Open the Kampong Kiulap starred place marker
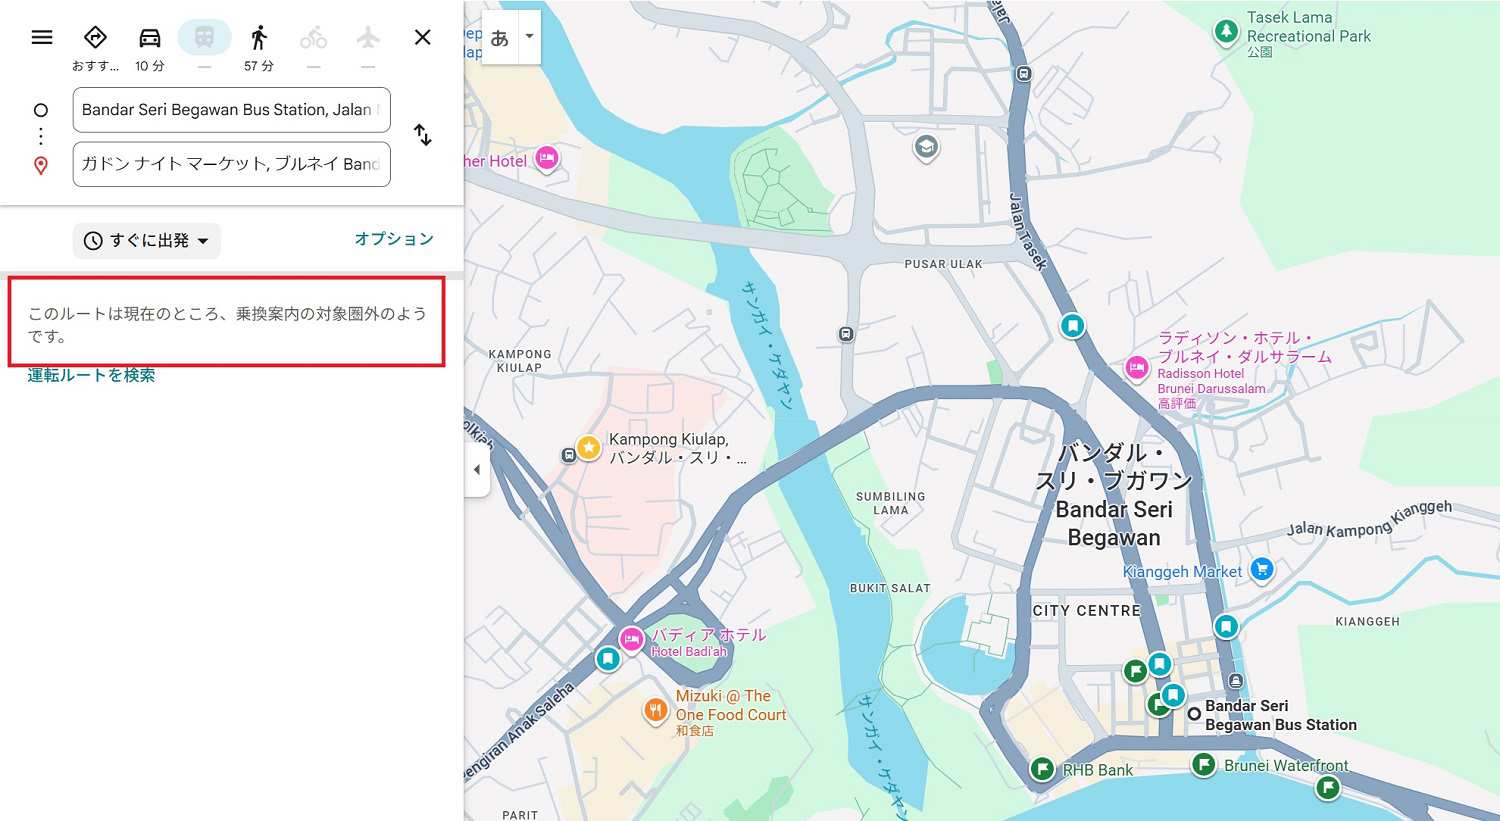Screen dimensions: 1500x821 (589, 447)
